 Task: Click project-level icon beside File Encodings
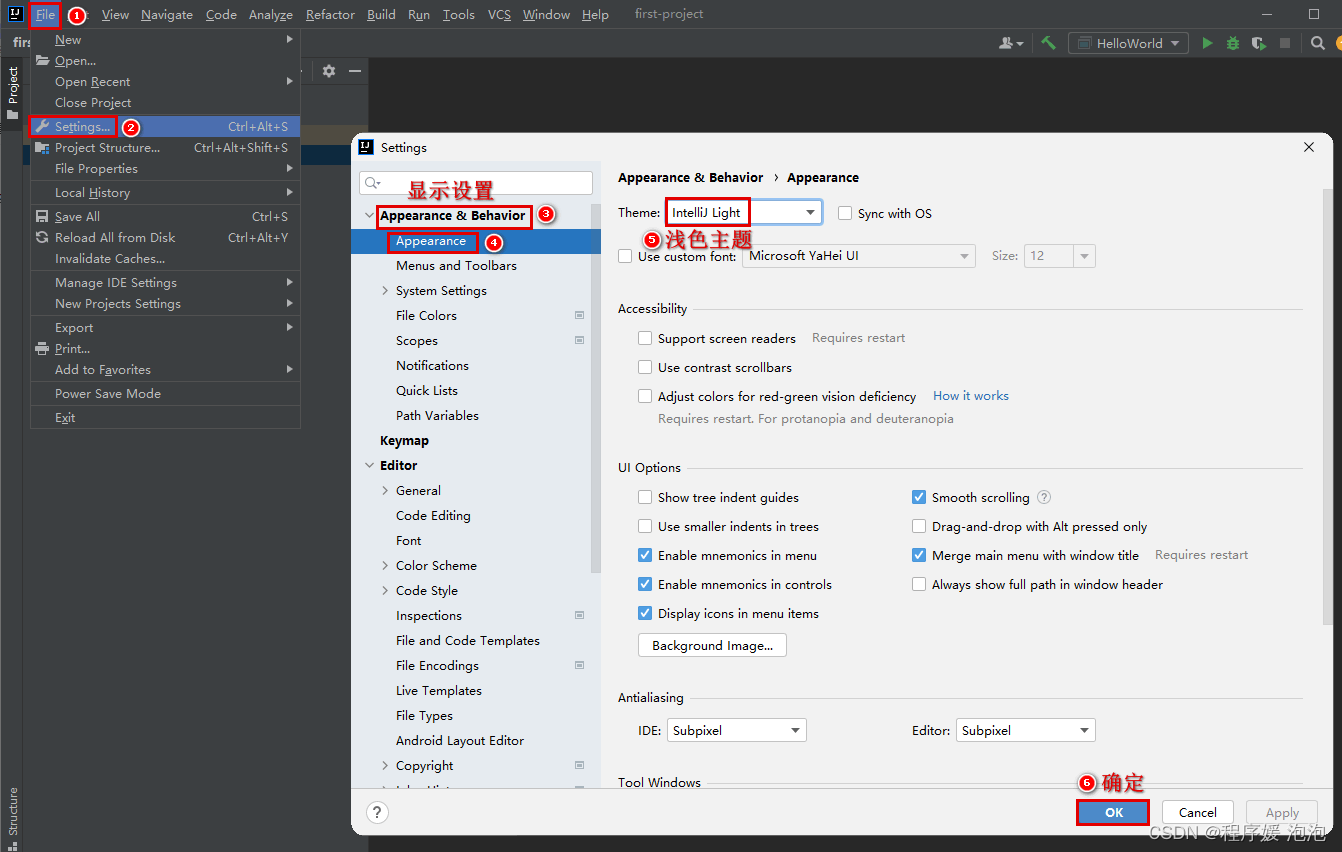point(579,665)
